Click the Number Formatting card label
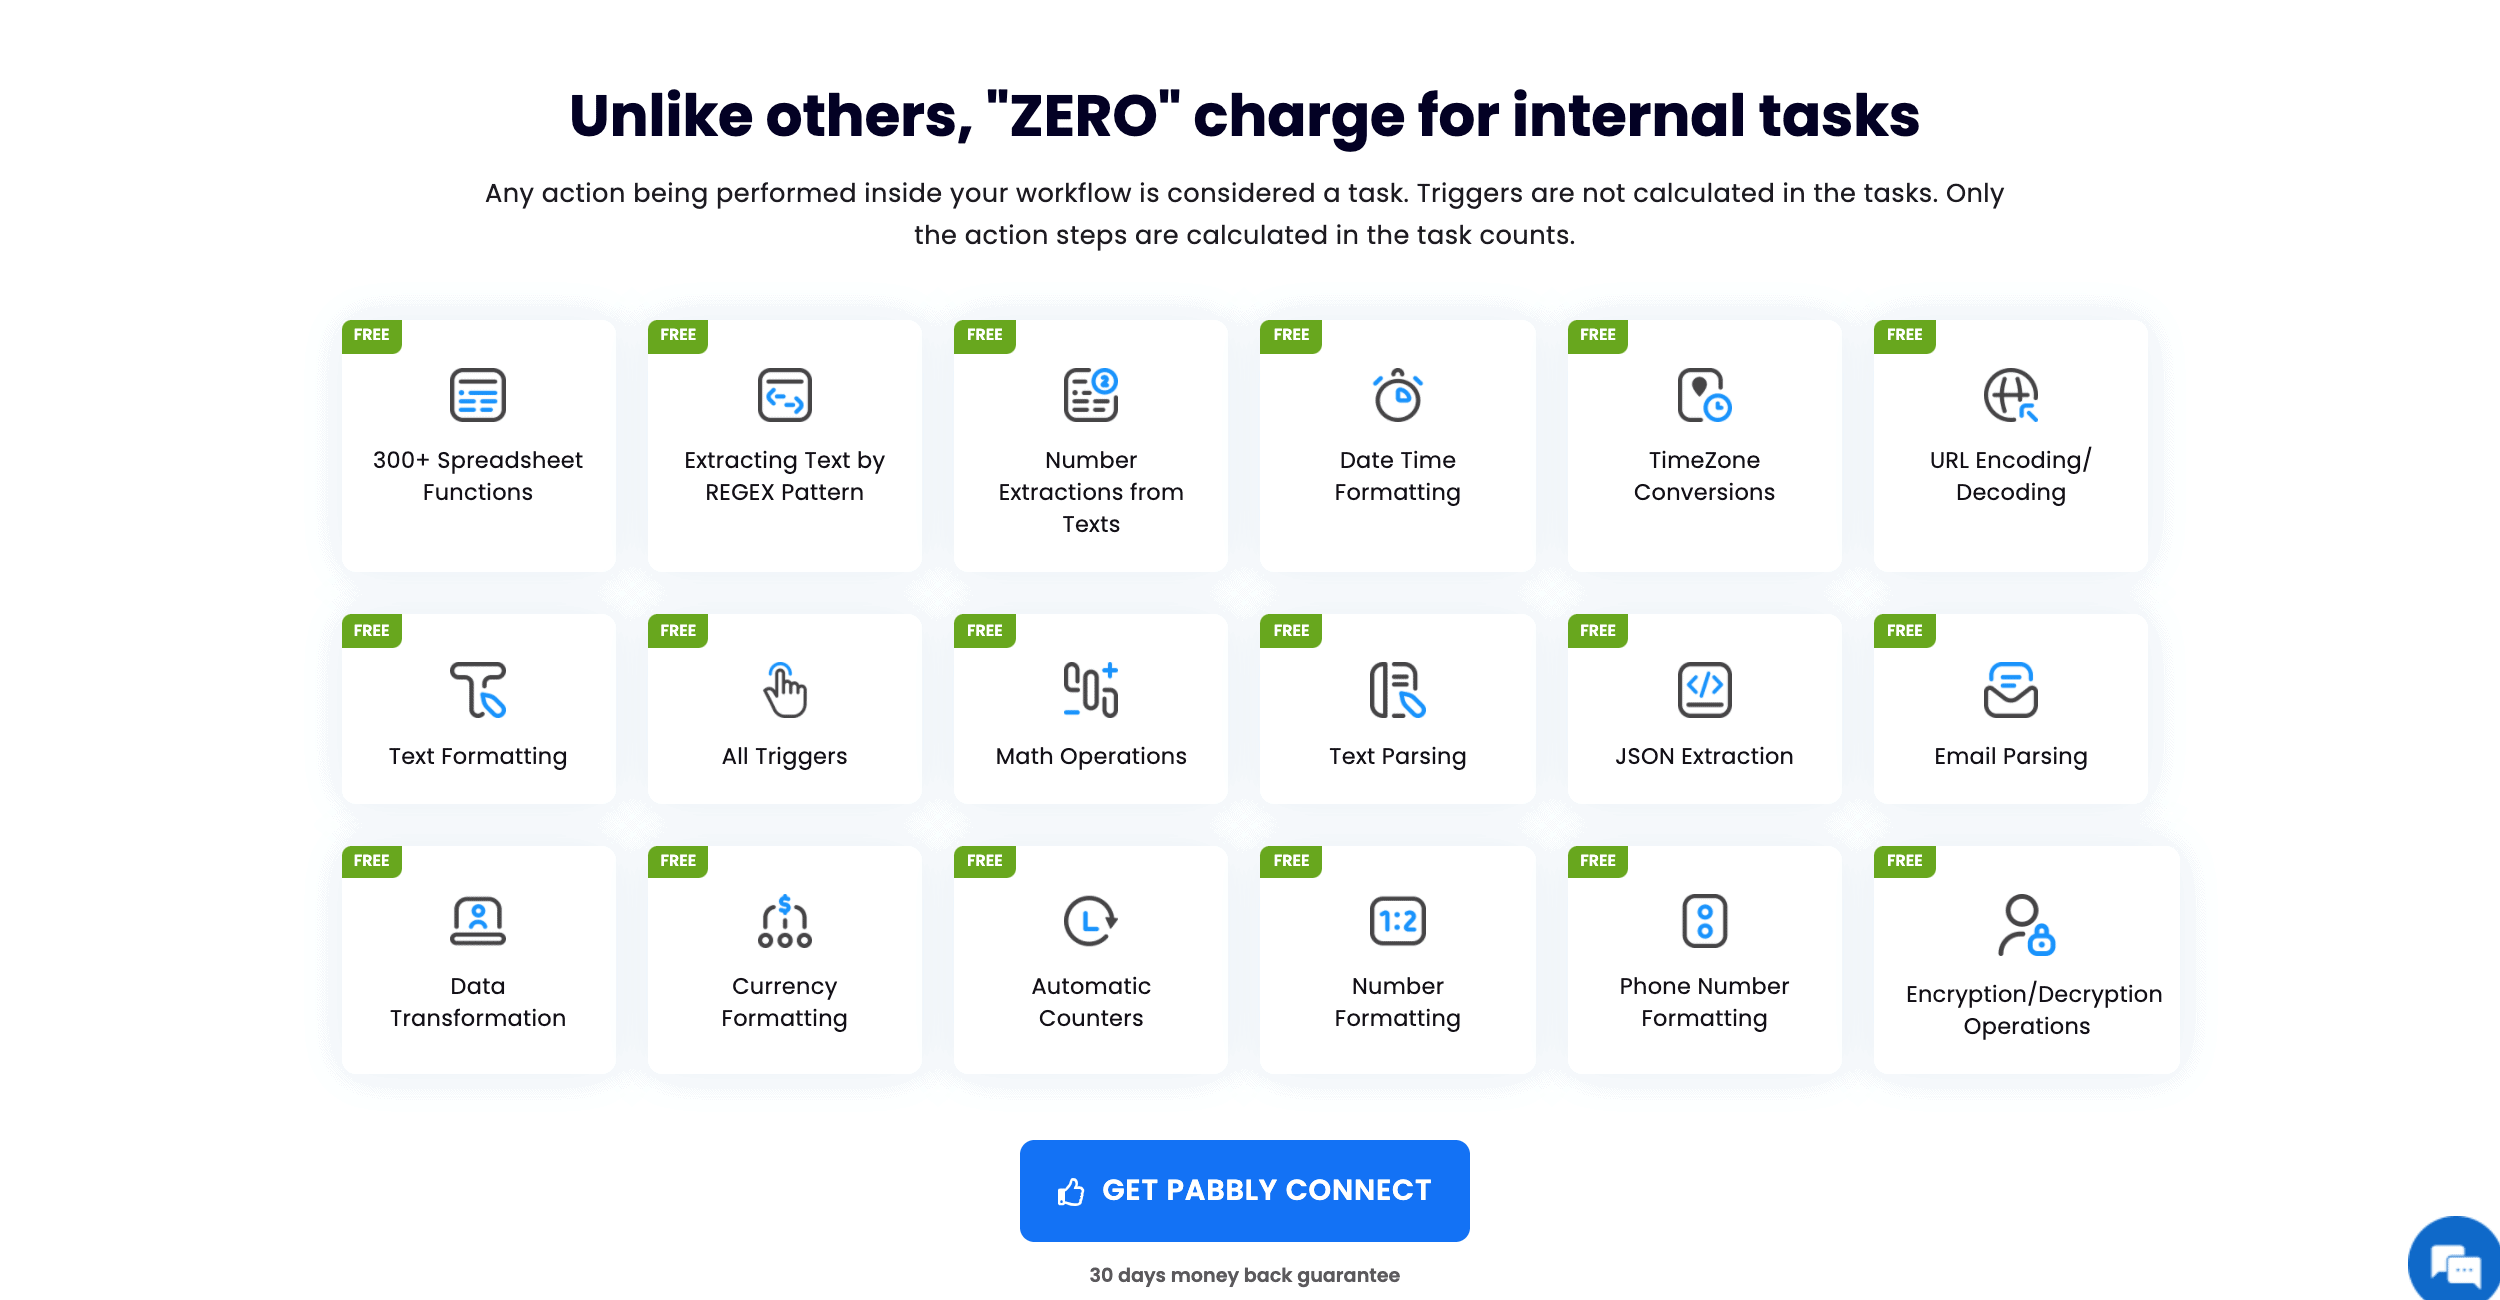The width and height of the screenshot is (2500, 1300). (1397, 1002)
